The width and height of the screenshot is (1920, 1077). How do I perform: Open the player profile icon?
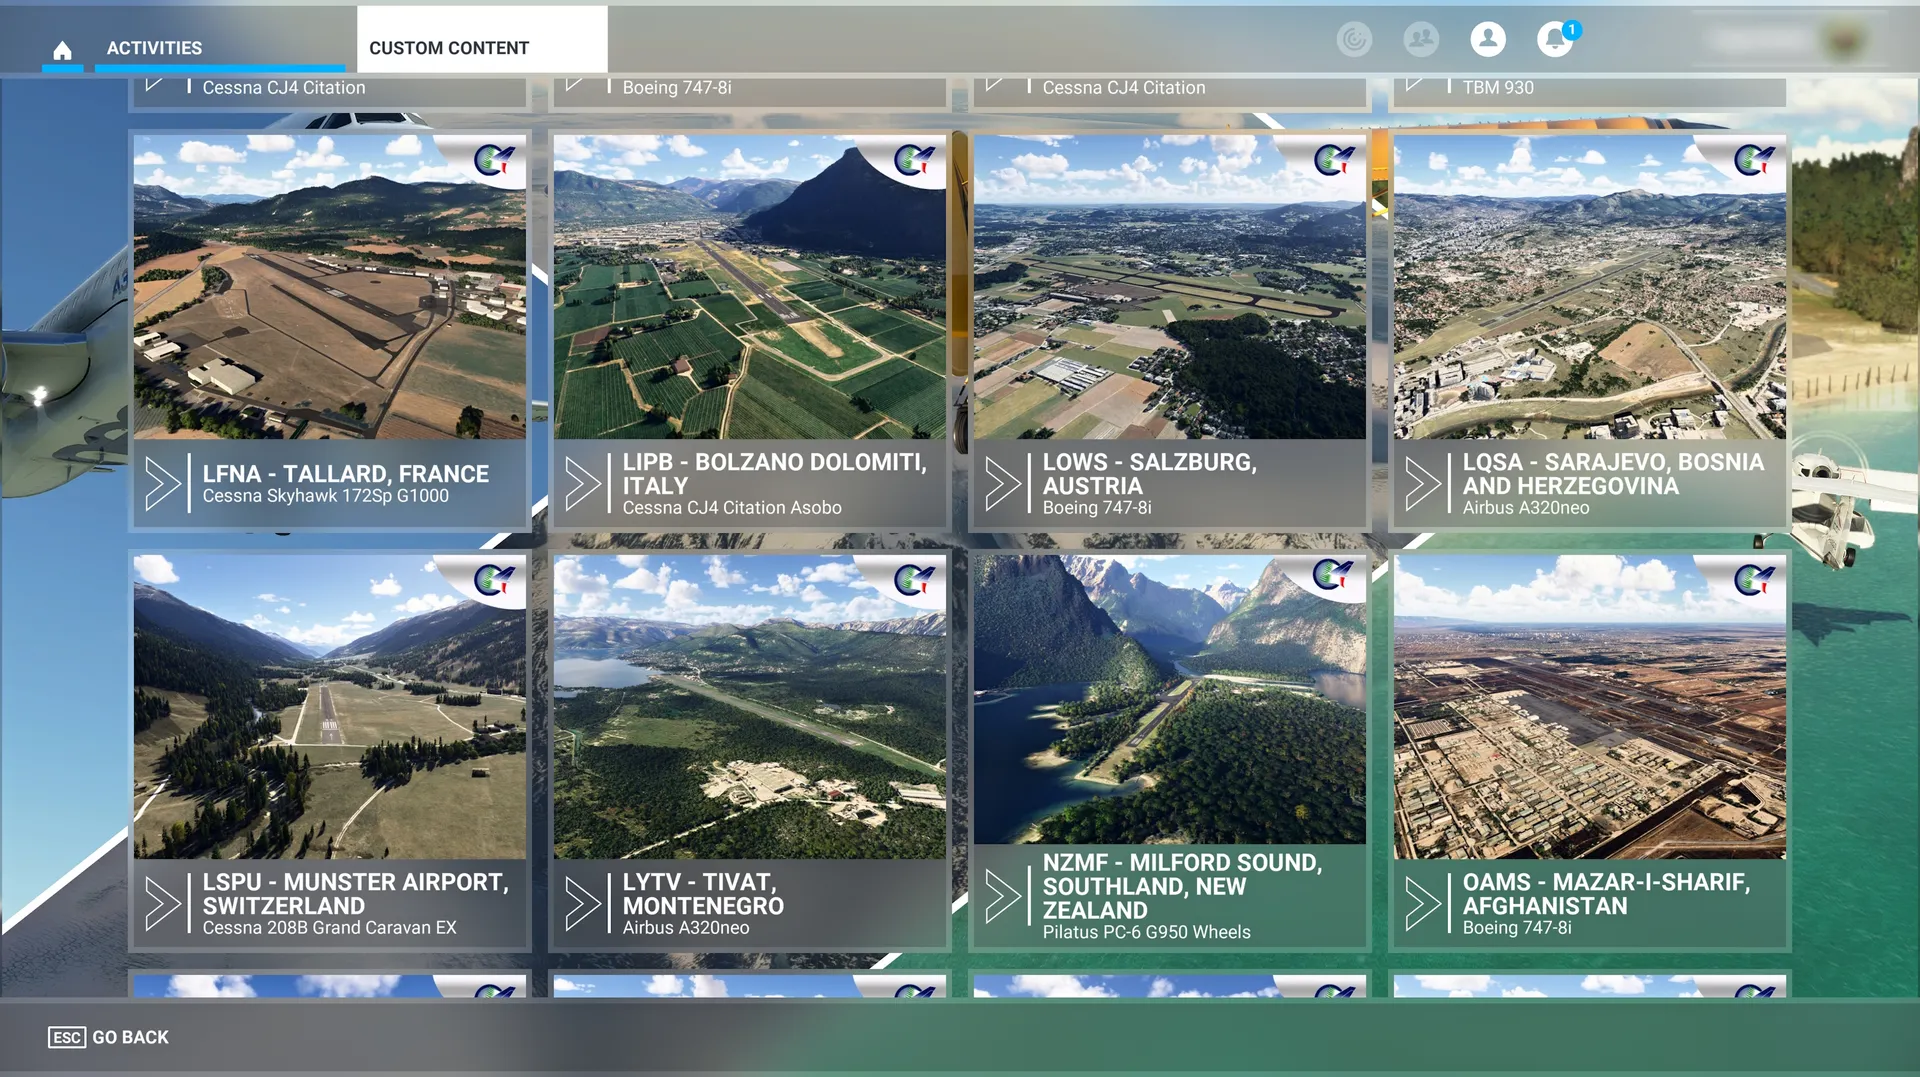(1488, 39)
